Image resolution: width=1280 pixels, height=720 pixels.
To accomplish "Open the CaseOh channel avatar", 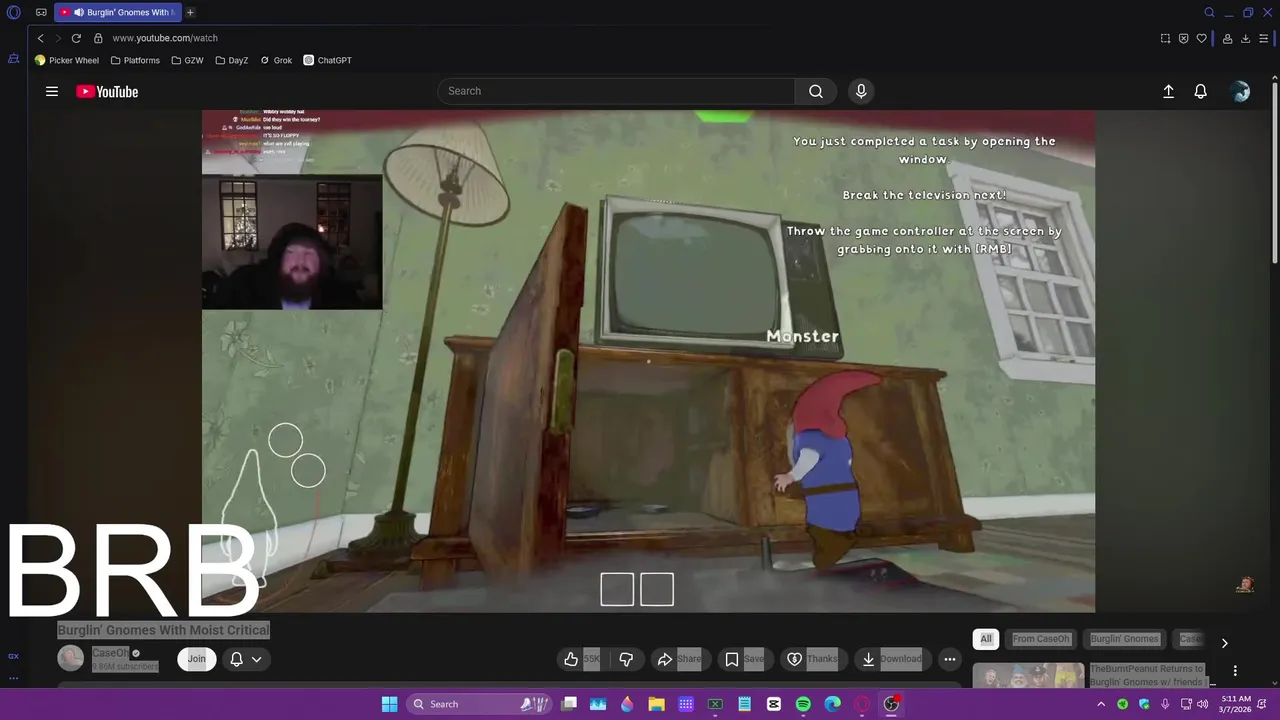I will [x=71, y=658].
